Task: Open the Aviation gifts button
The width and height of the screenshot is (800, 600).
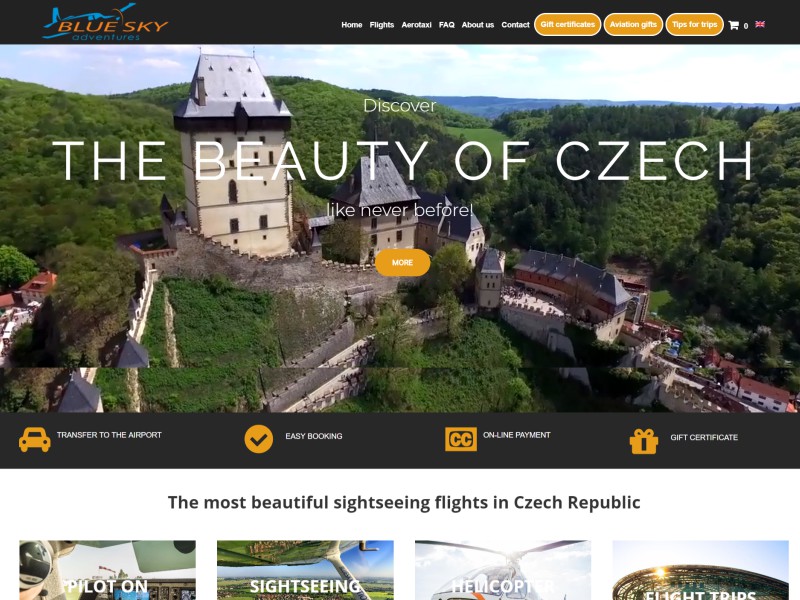Action: point(633,24)
